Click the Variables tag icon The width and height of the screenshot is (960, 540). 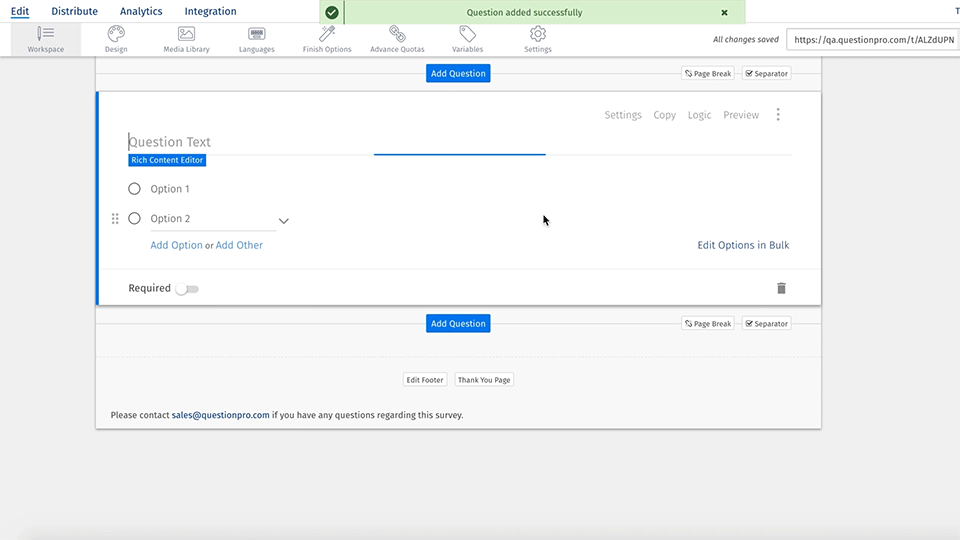467,34
